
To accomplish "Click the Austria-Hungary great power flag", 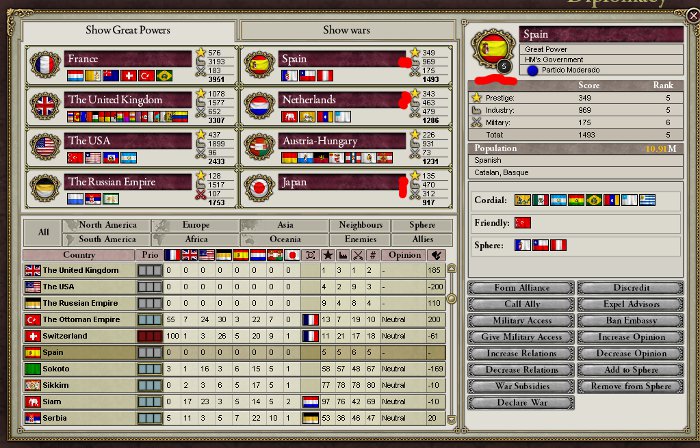I will pyautogui.click(x=259, y=146).
